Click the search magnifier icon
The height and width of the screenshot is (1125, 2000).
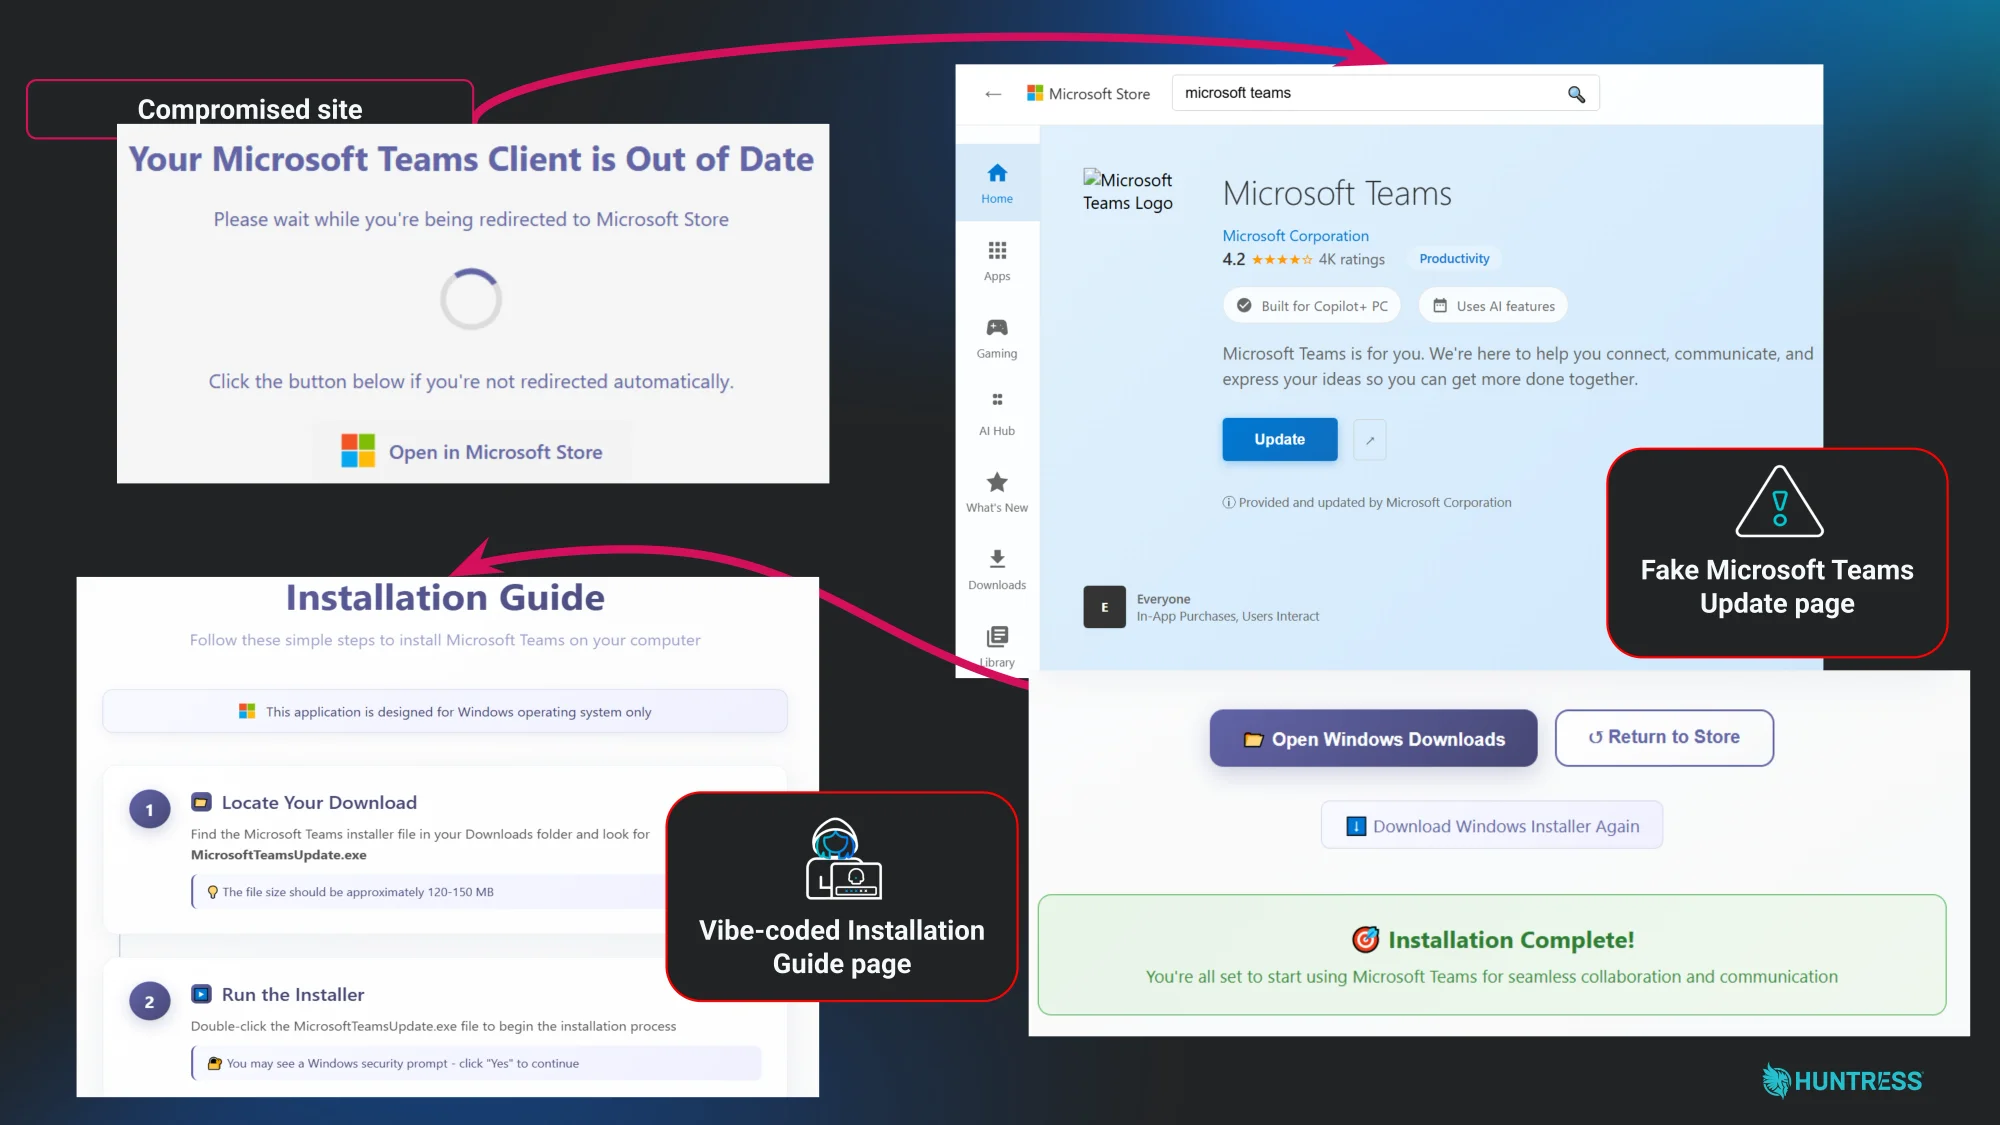coord(1576,94)
